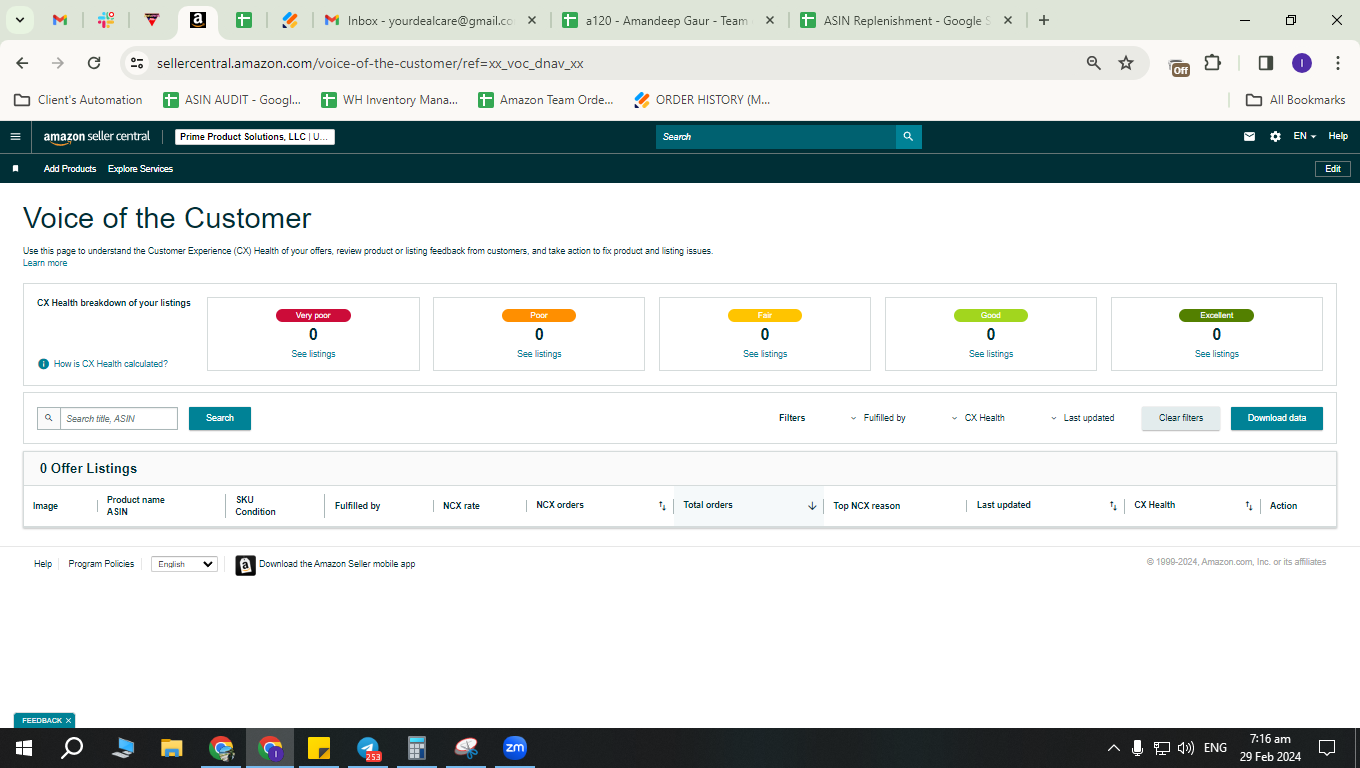Open the English language selector in footer

[x=184, y=564]
